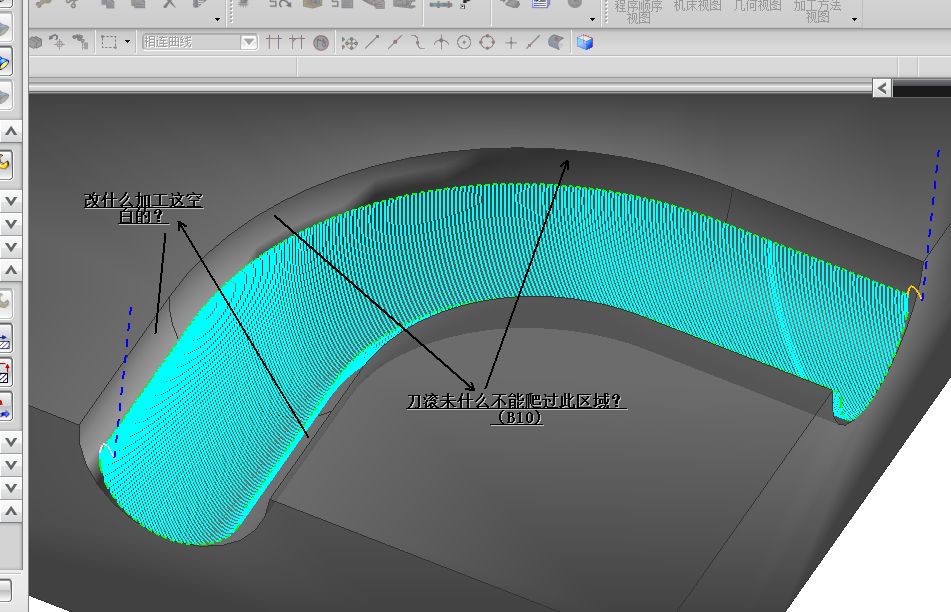
Task: Click the collapse arrow button above viewport
Action: (882, 89)
